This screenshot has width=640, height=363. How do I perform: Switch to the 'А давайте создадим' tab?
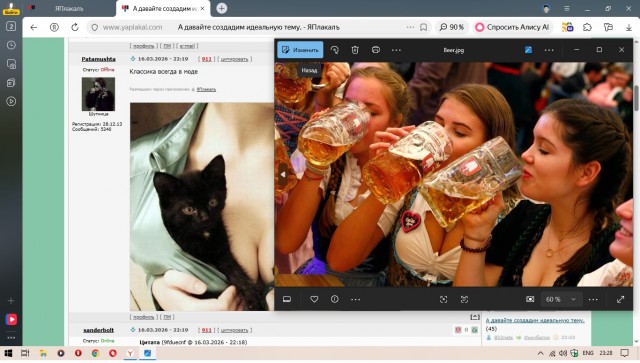(x=164, y=8)
